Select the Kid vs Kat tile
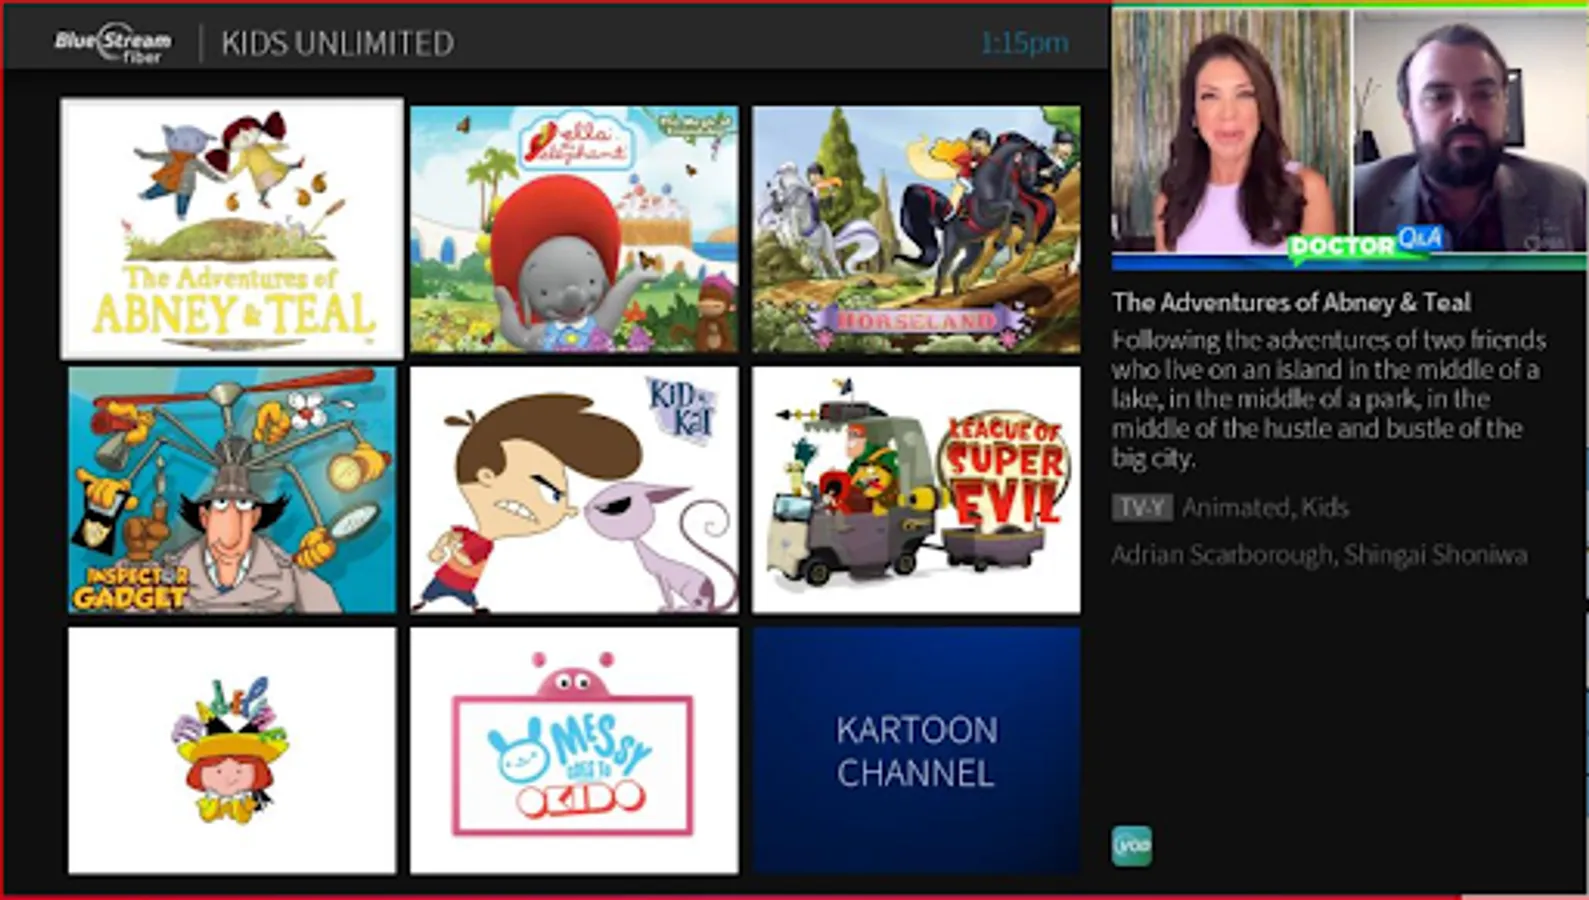 tap(574, 490)
